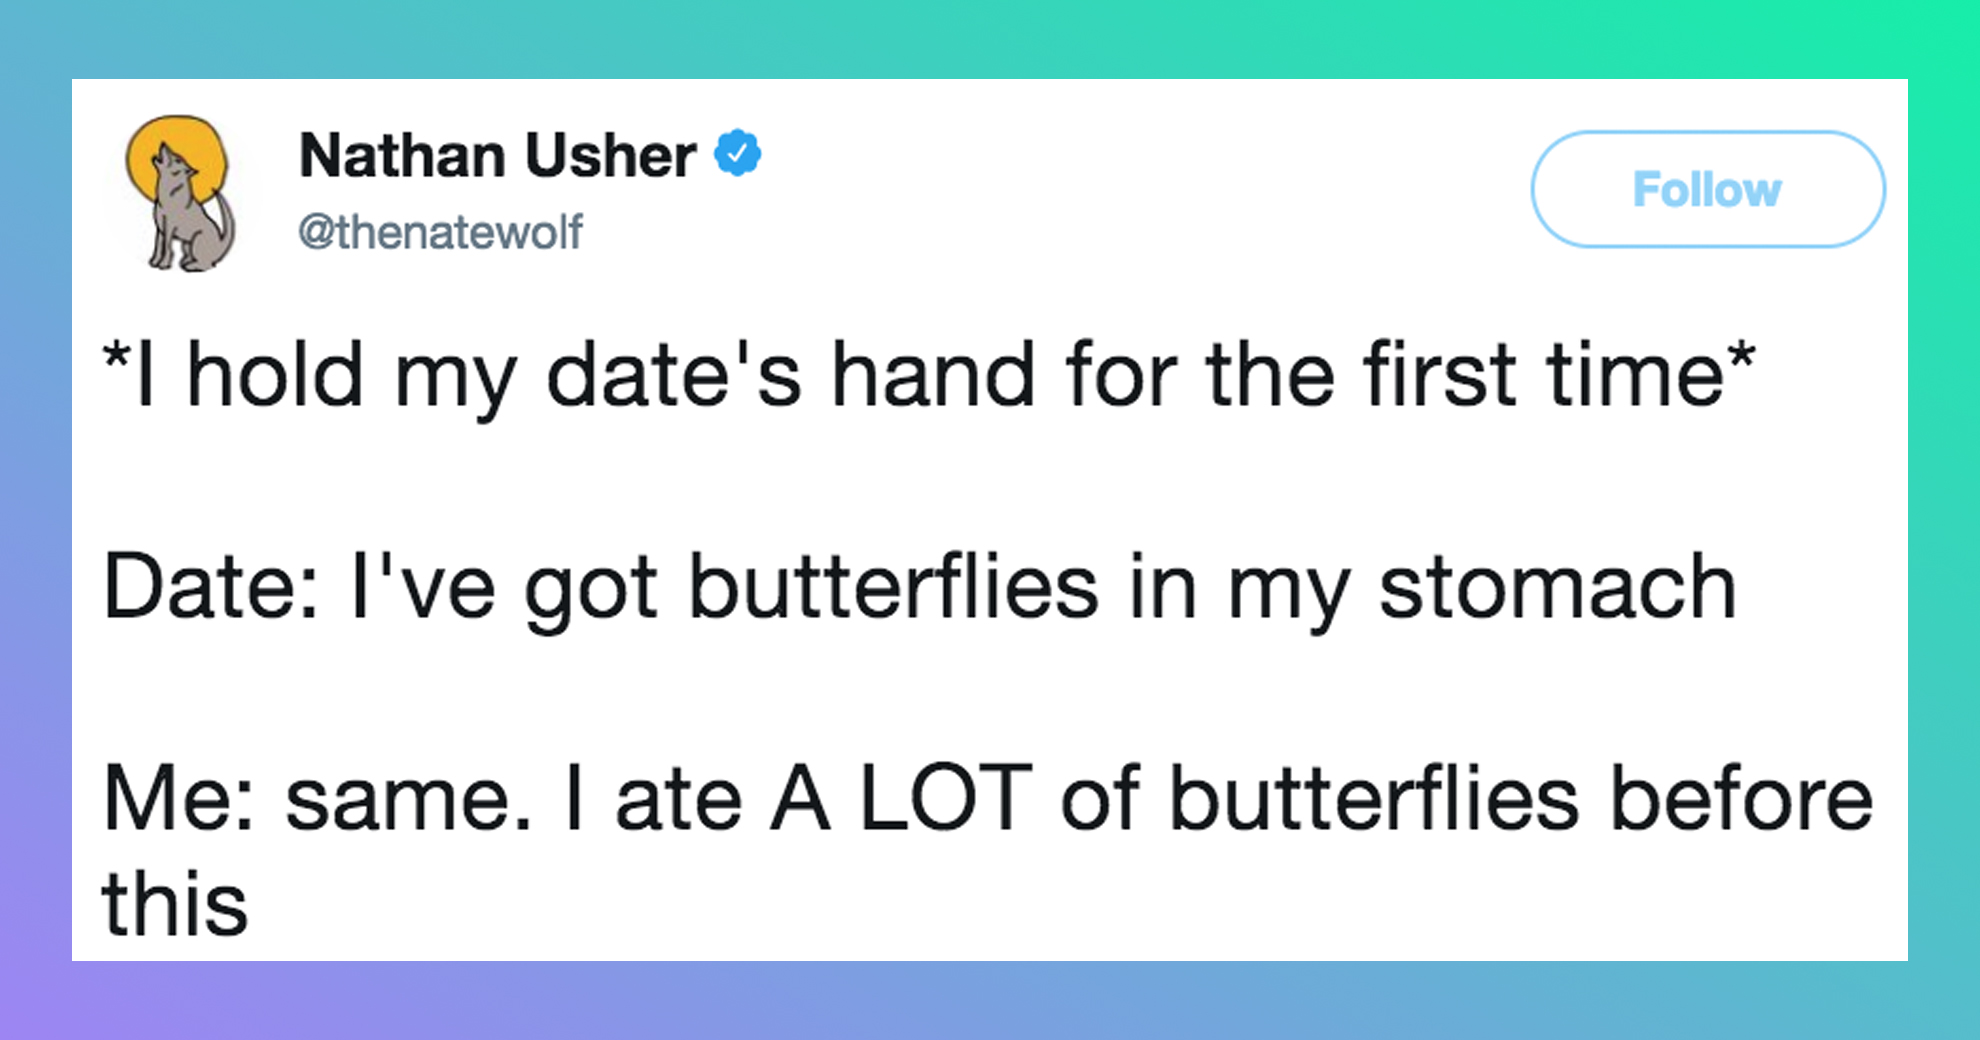
Task: Click the blue verified checkmark badge
Action: click(x=738, y=153)
